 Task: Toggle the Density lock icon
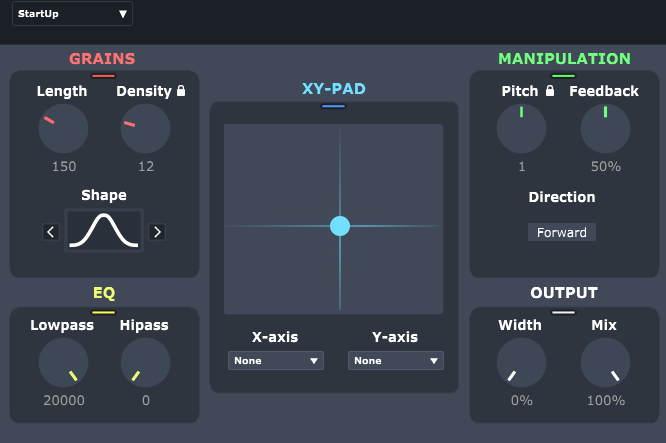181,90
